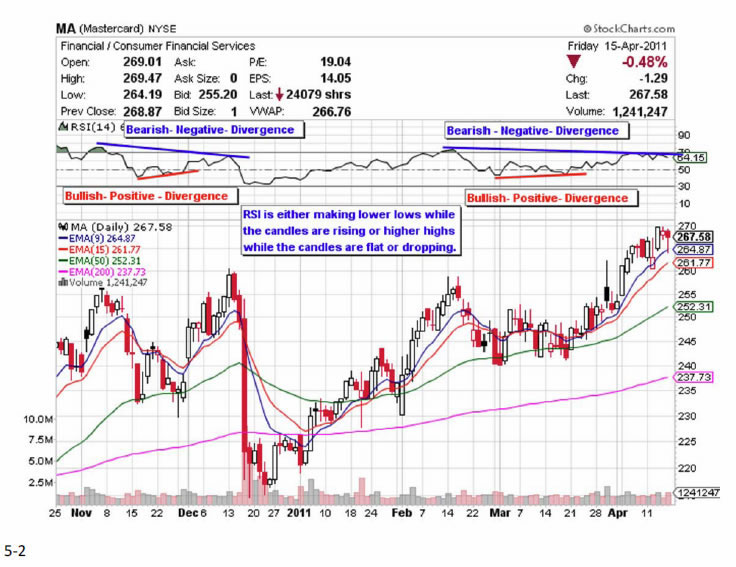
Task: Click the Prev Close value 268.87
Action: pos(142,112)
